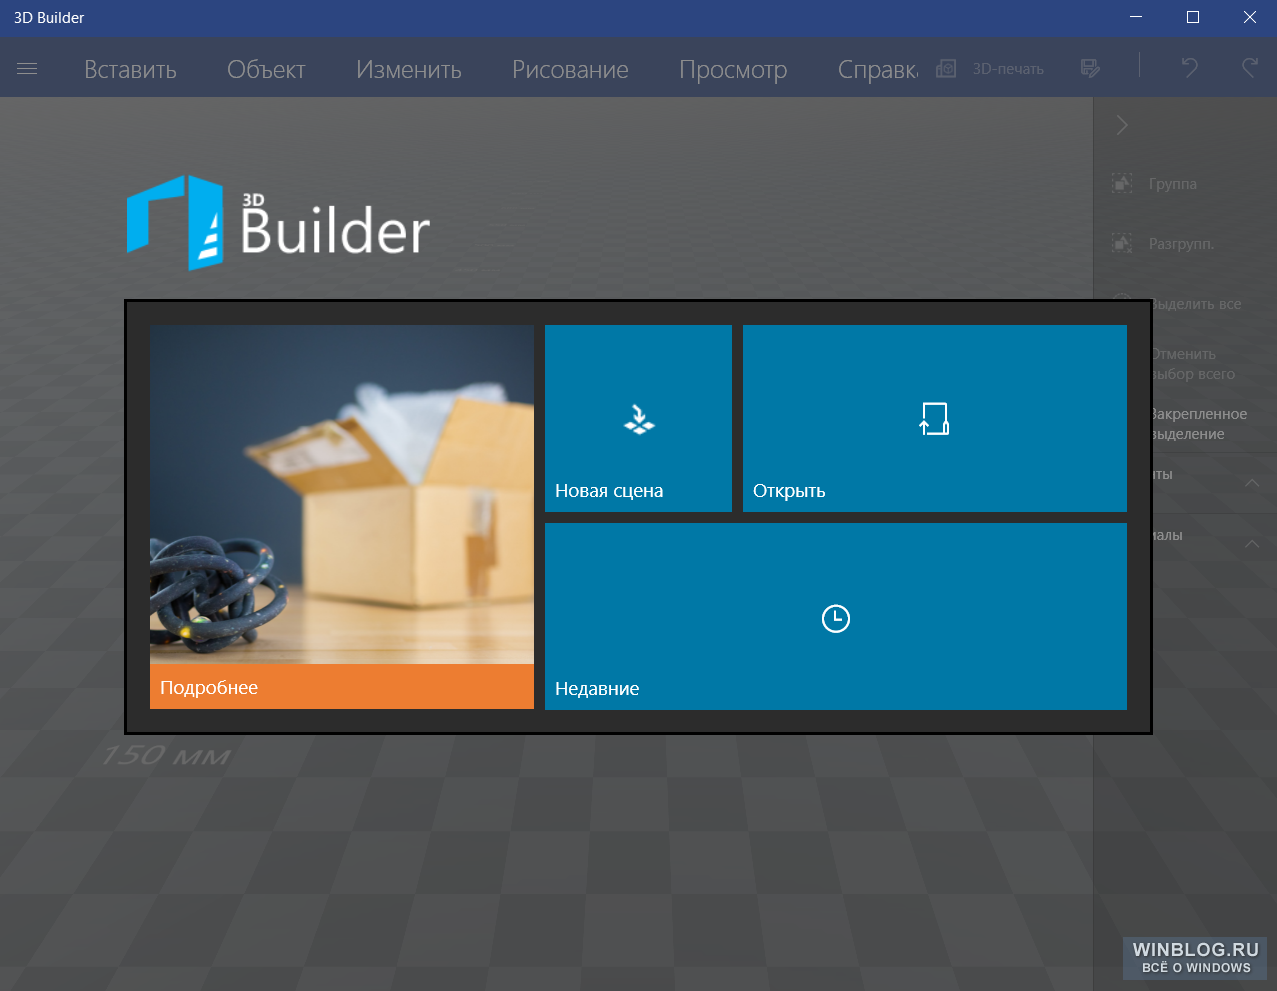Image resolution: width=1277 pixels, height=991 pixels.
Task: Open the Объект menu
Action: pos(266,70)
